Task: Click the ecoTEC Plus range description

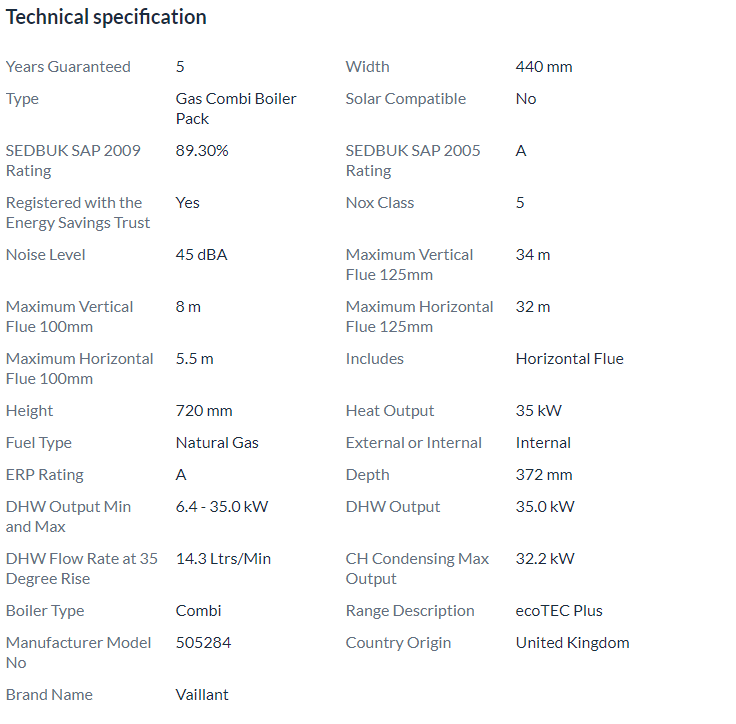Action: pyautogui.click(x=559, y=611)
